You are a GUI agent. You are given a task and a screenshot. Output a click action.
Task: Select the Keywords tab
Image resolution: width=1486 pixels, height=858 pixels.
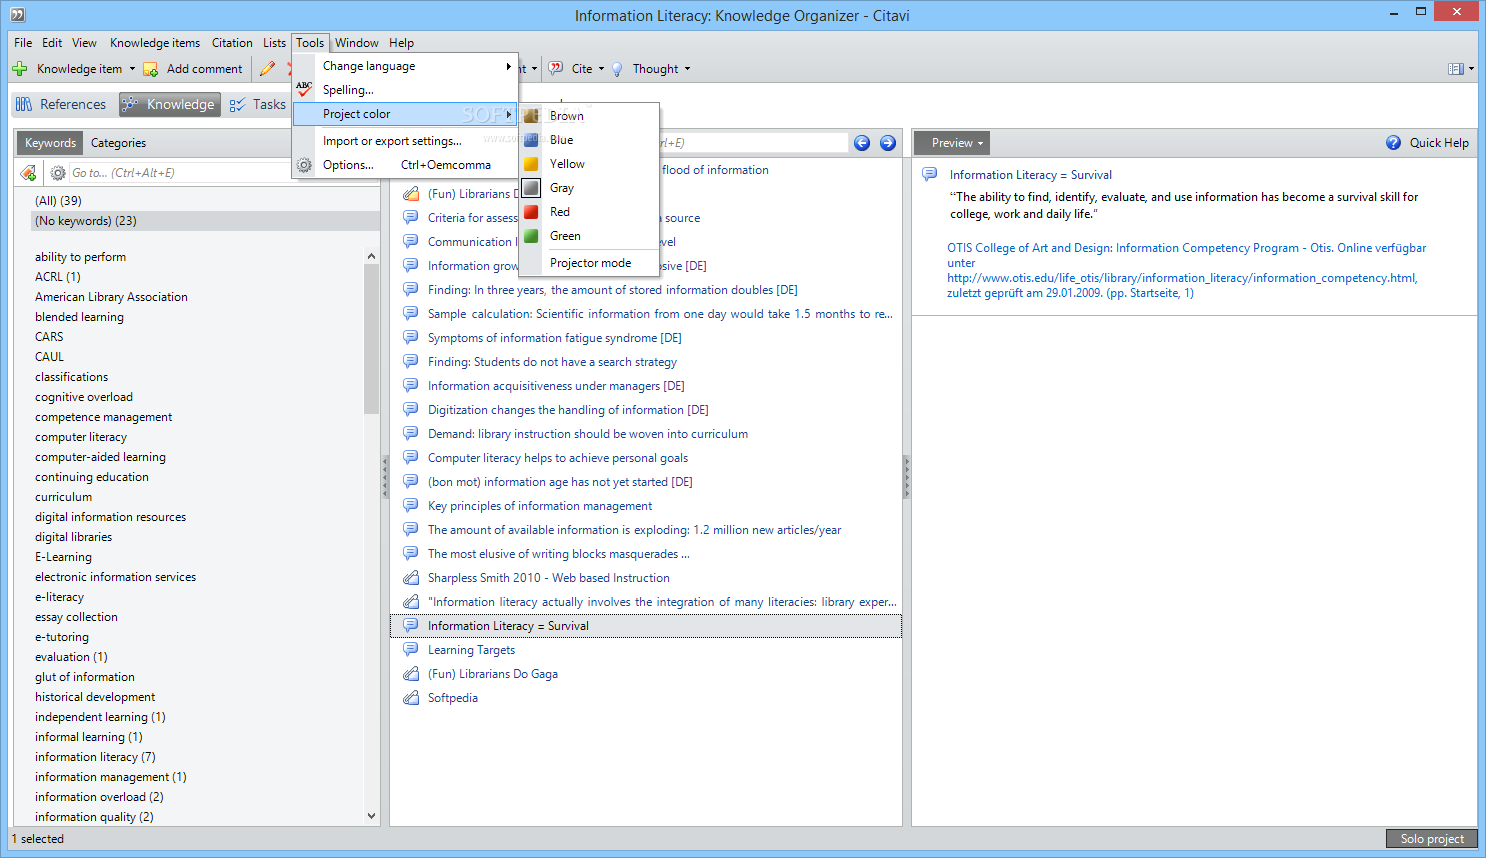pos(50,143)
